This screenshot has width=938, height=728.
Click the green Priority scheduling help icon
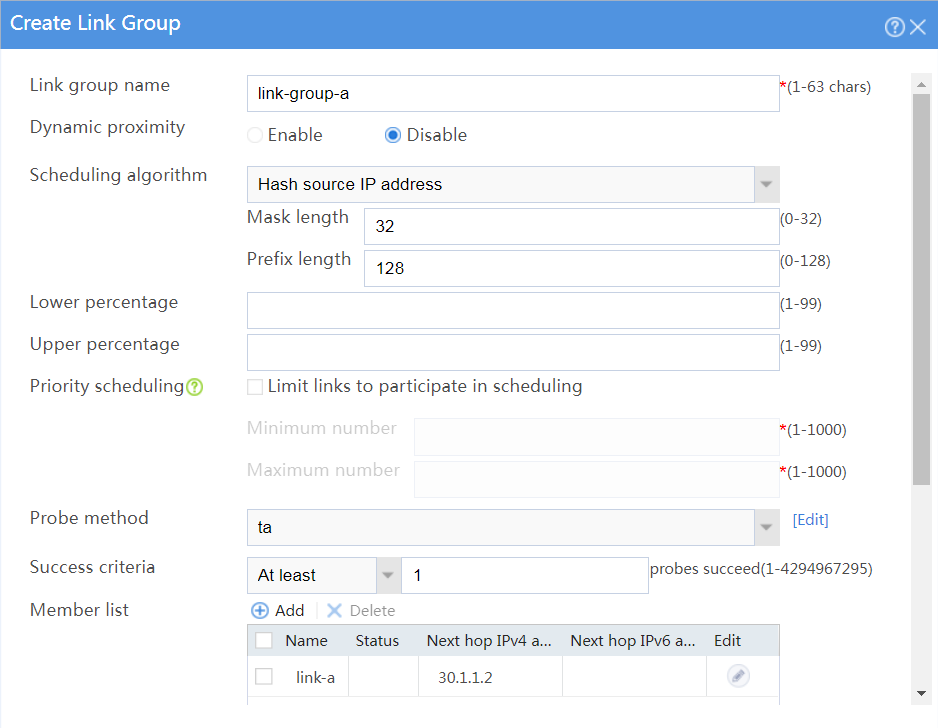point(194,387)
